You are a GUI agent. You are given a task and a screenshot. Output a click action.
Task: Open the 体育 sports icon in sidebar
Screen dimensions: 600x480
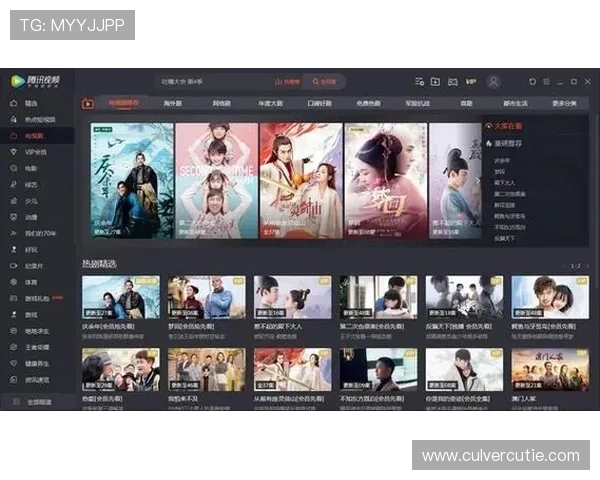tap(13, 282)
